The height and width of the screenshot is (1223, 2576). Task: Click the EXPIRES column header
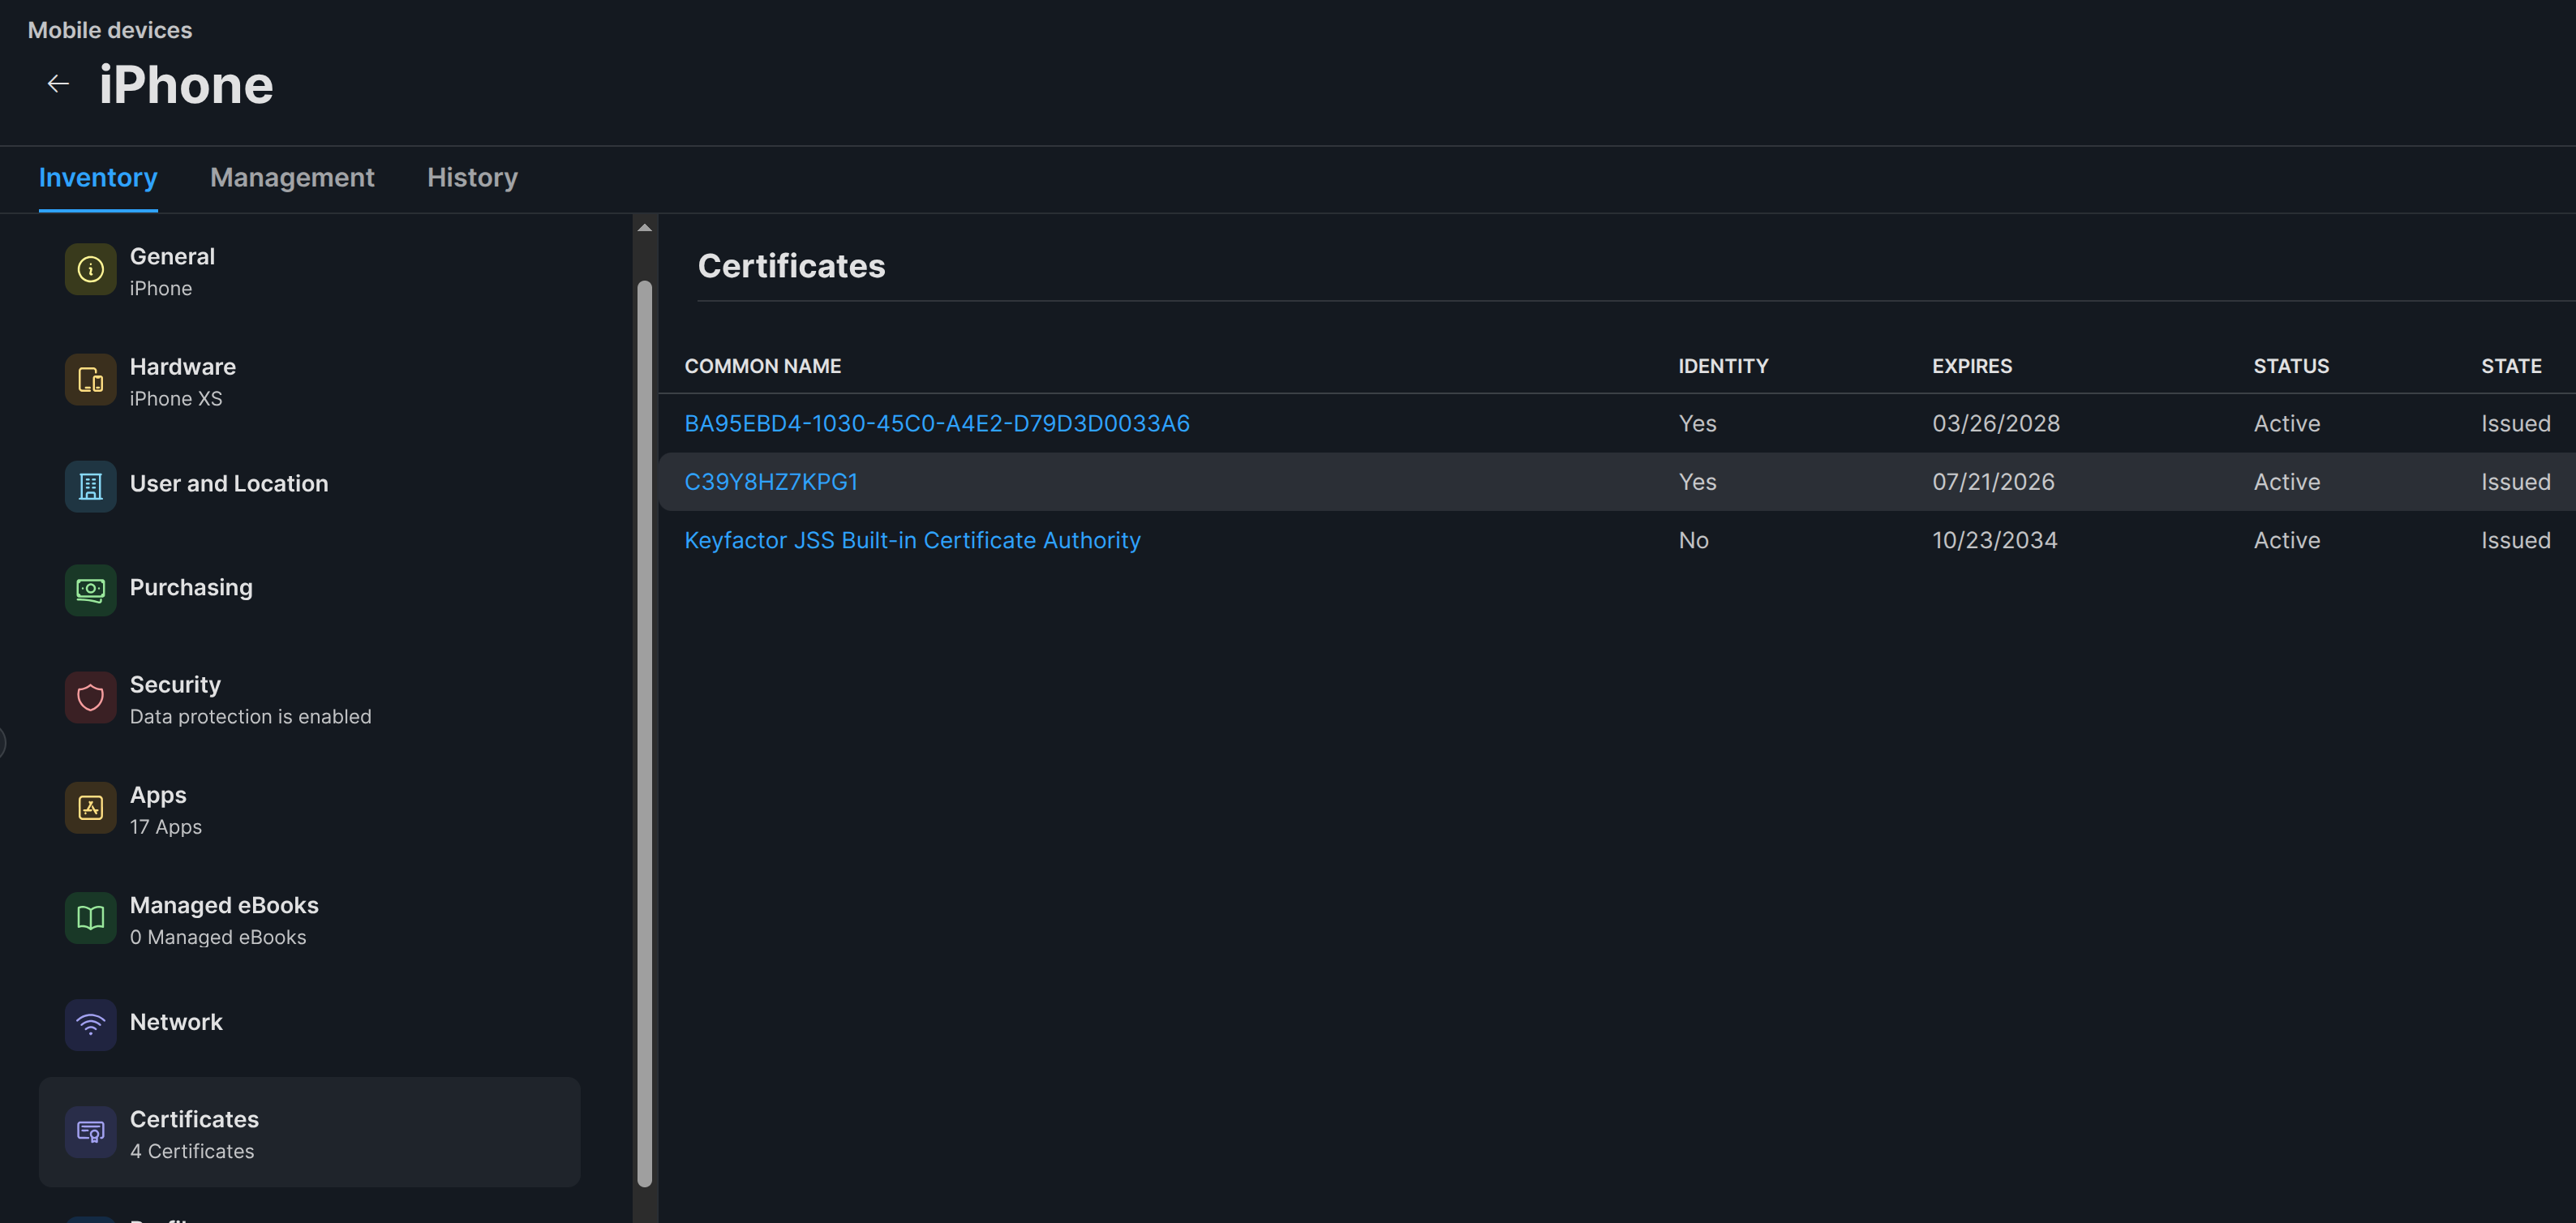point(1972,366)
